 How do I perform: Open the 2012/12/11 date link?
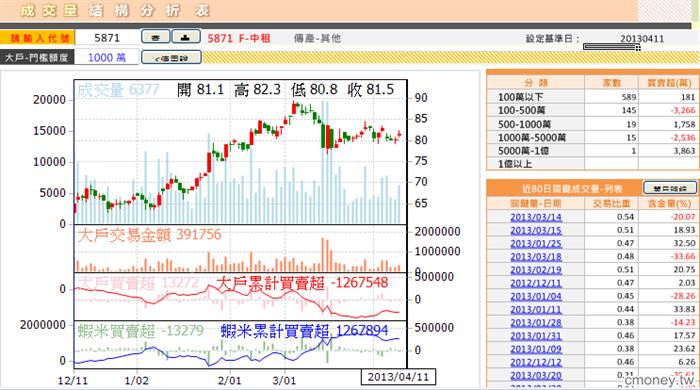coord(536,283)
